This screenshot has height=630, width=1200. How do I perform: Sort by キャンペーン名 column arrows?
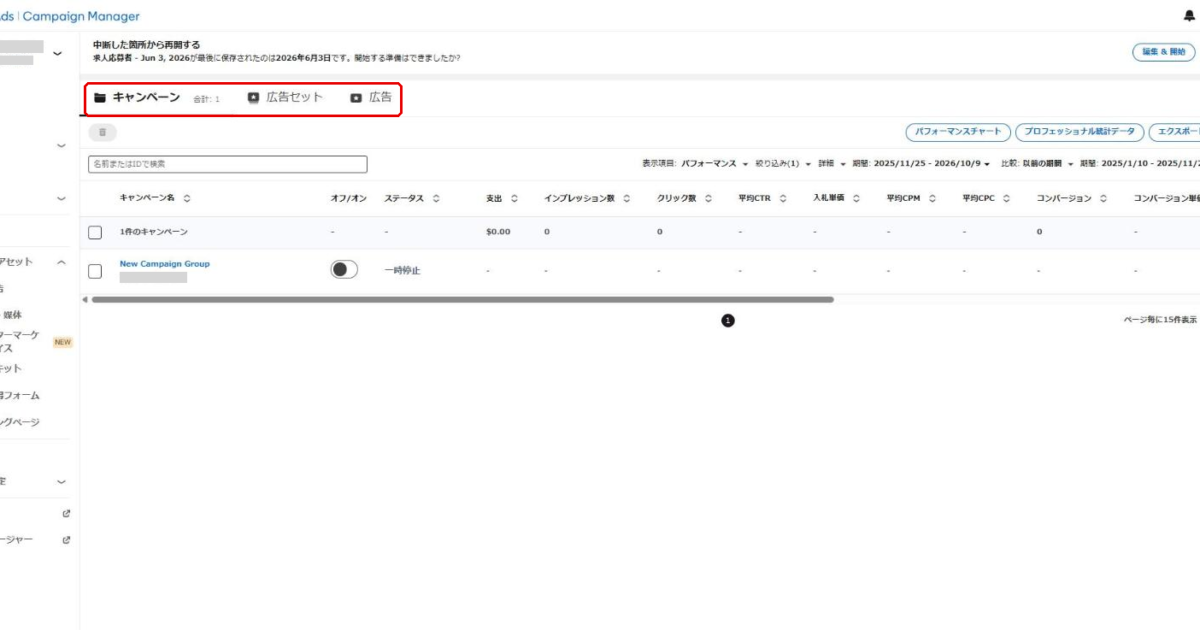(x=187, y=198)
